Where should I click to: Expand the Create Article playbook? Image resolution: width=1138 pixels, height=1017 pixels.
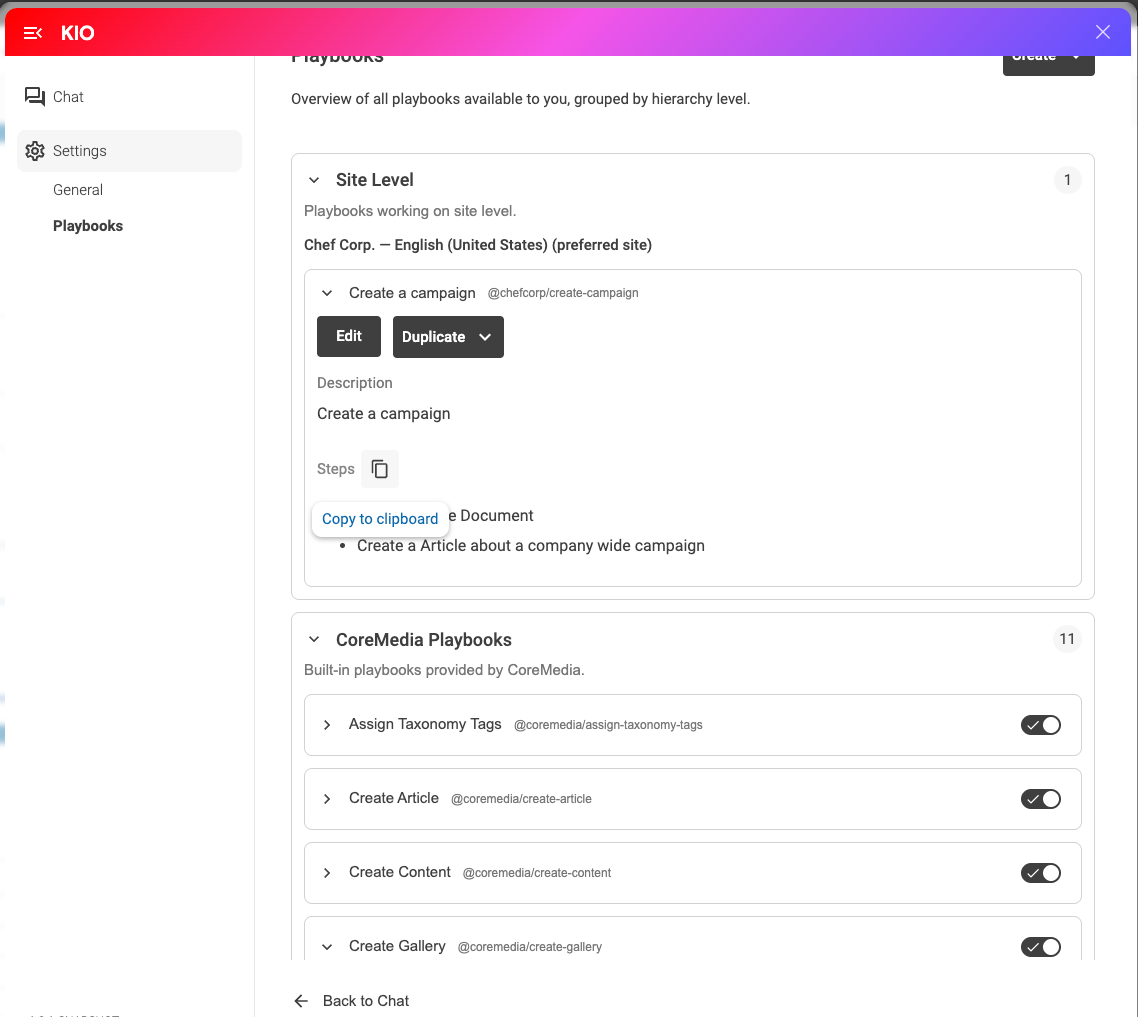click(327, 799)
